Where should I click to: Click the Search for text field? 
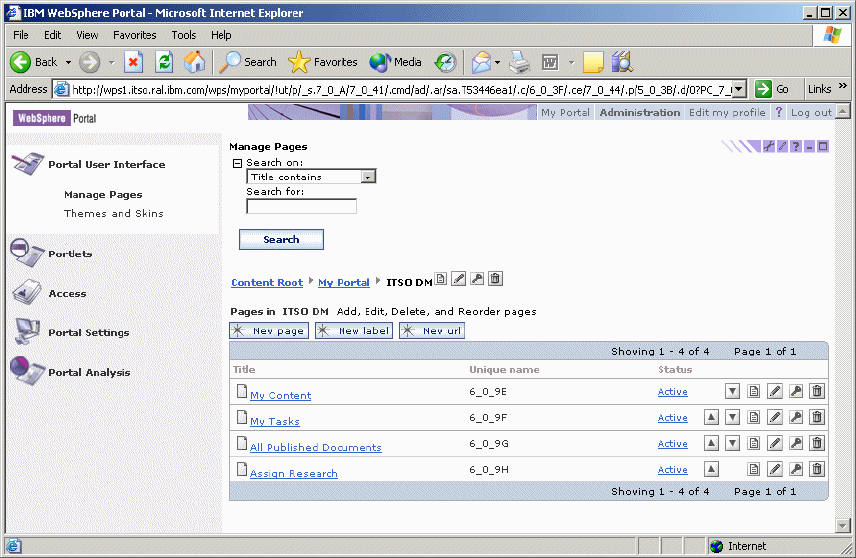pyautogui.click(x=301, y=206)
